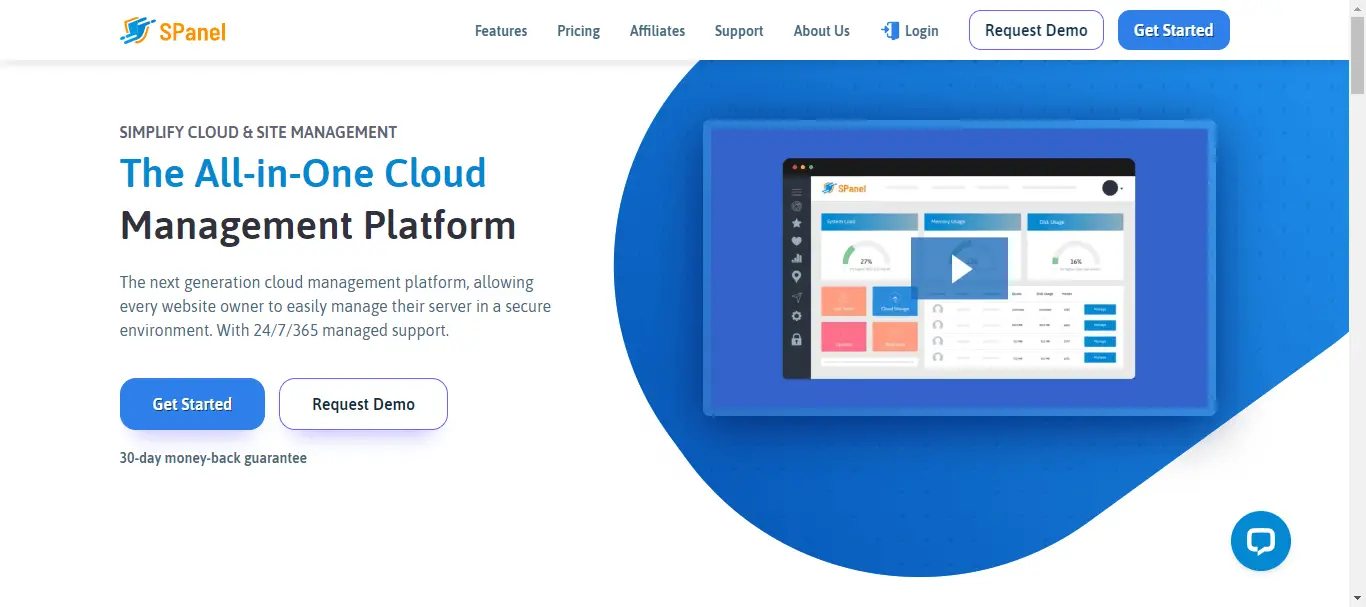Click the hero Request Demo button beside Get Started
The image size is (1366, 607).
[x=363, y=404]
